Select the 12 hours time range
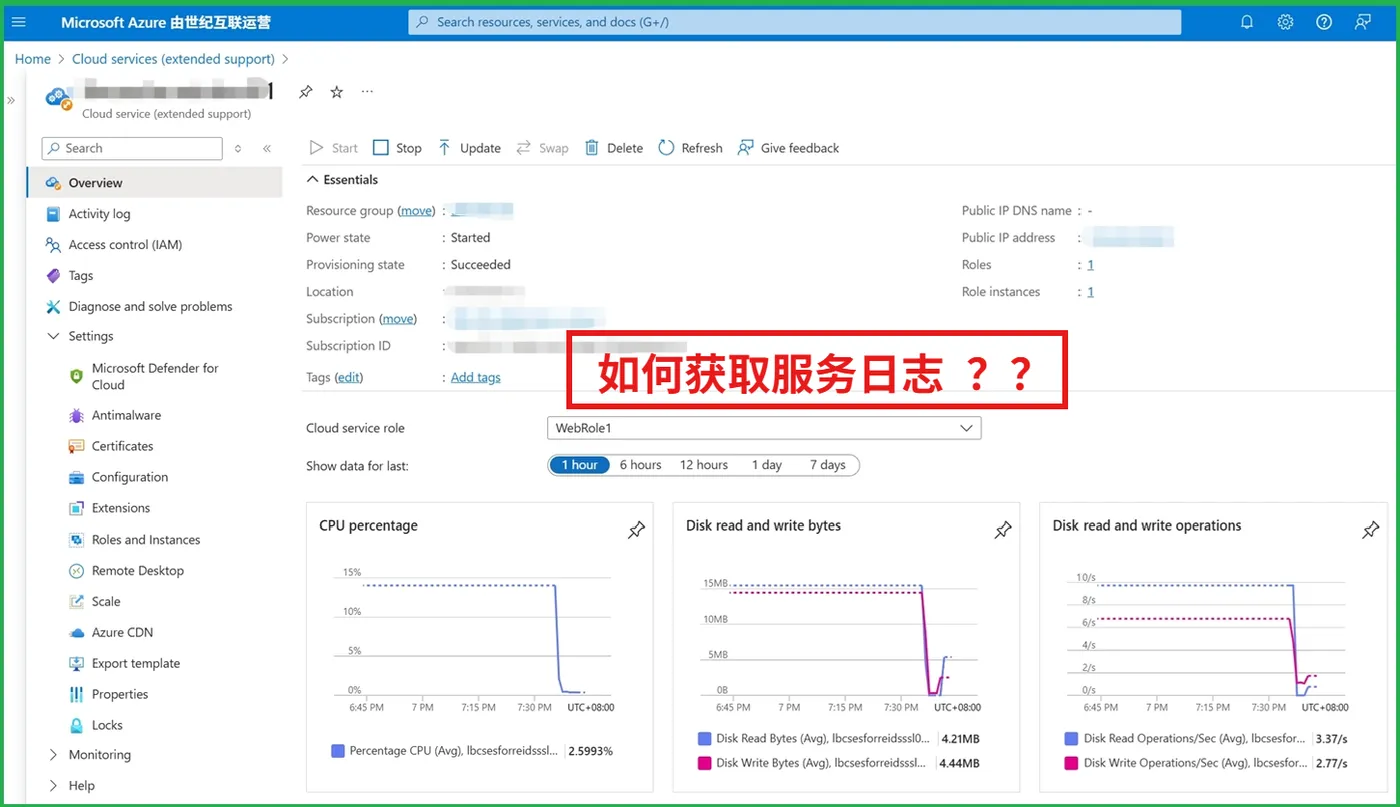The height and width of the screenshot is (807, 1400). point(704,465)
